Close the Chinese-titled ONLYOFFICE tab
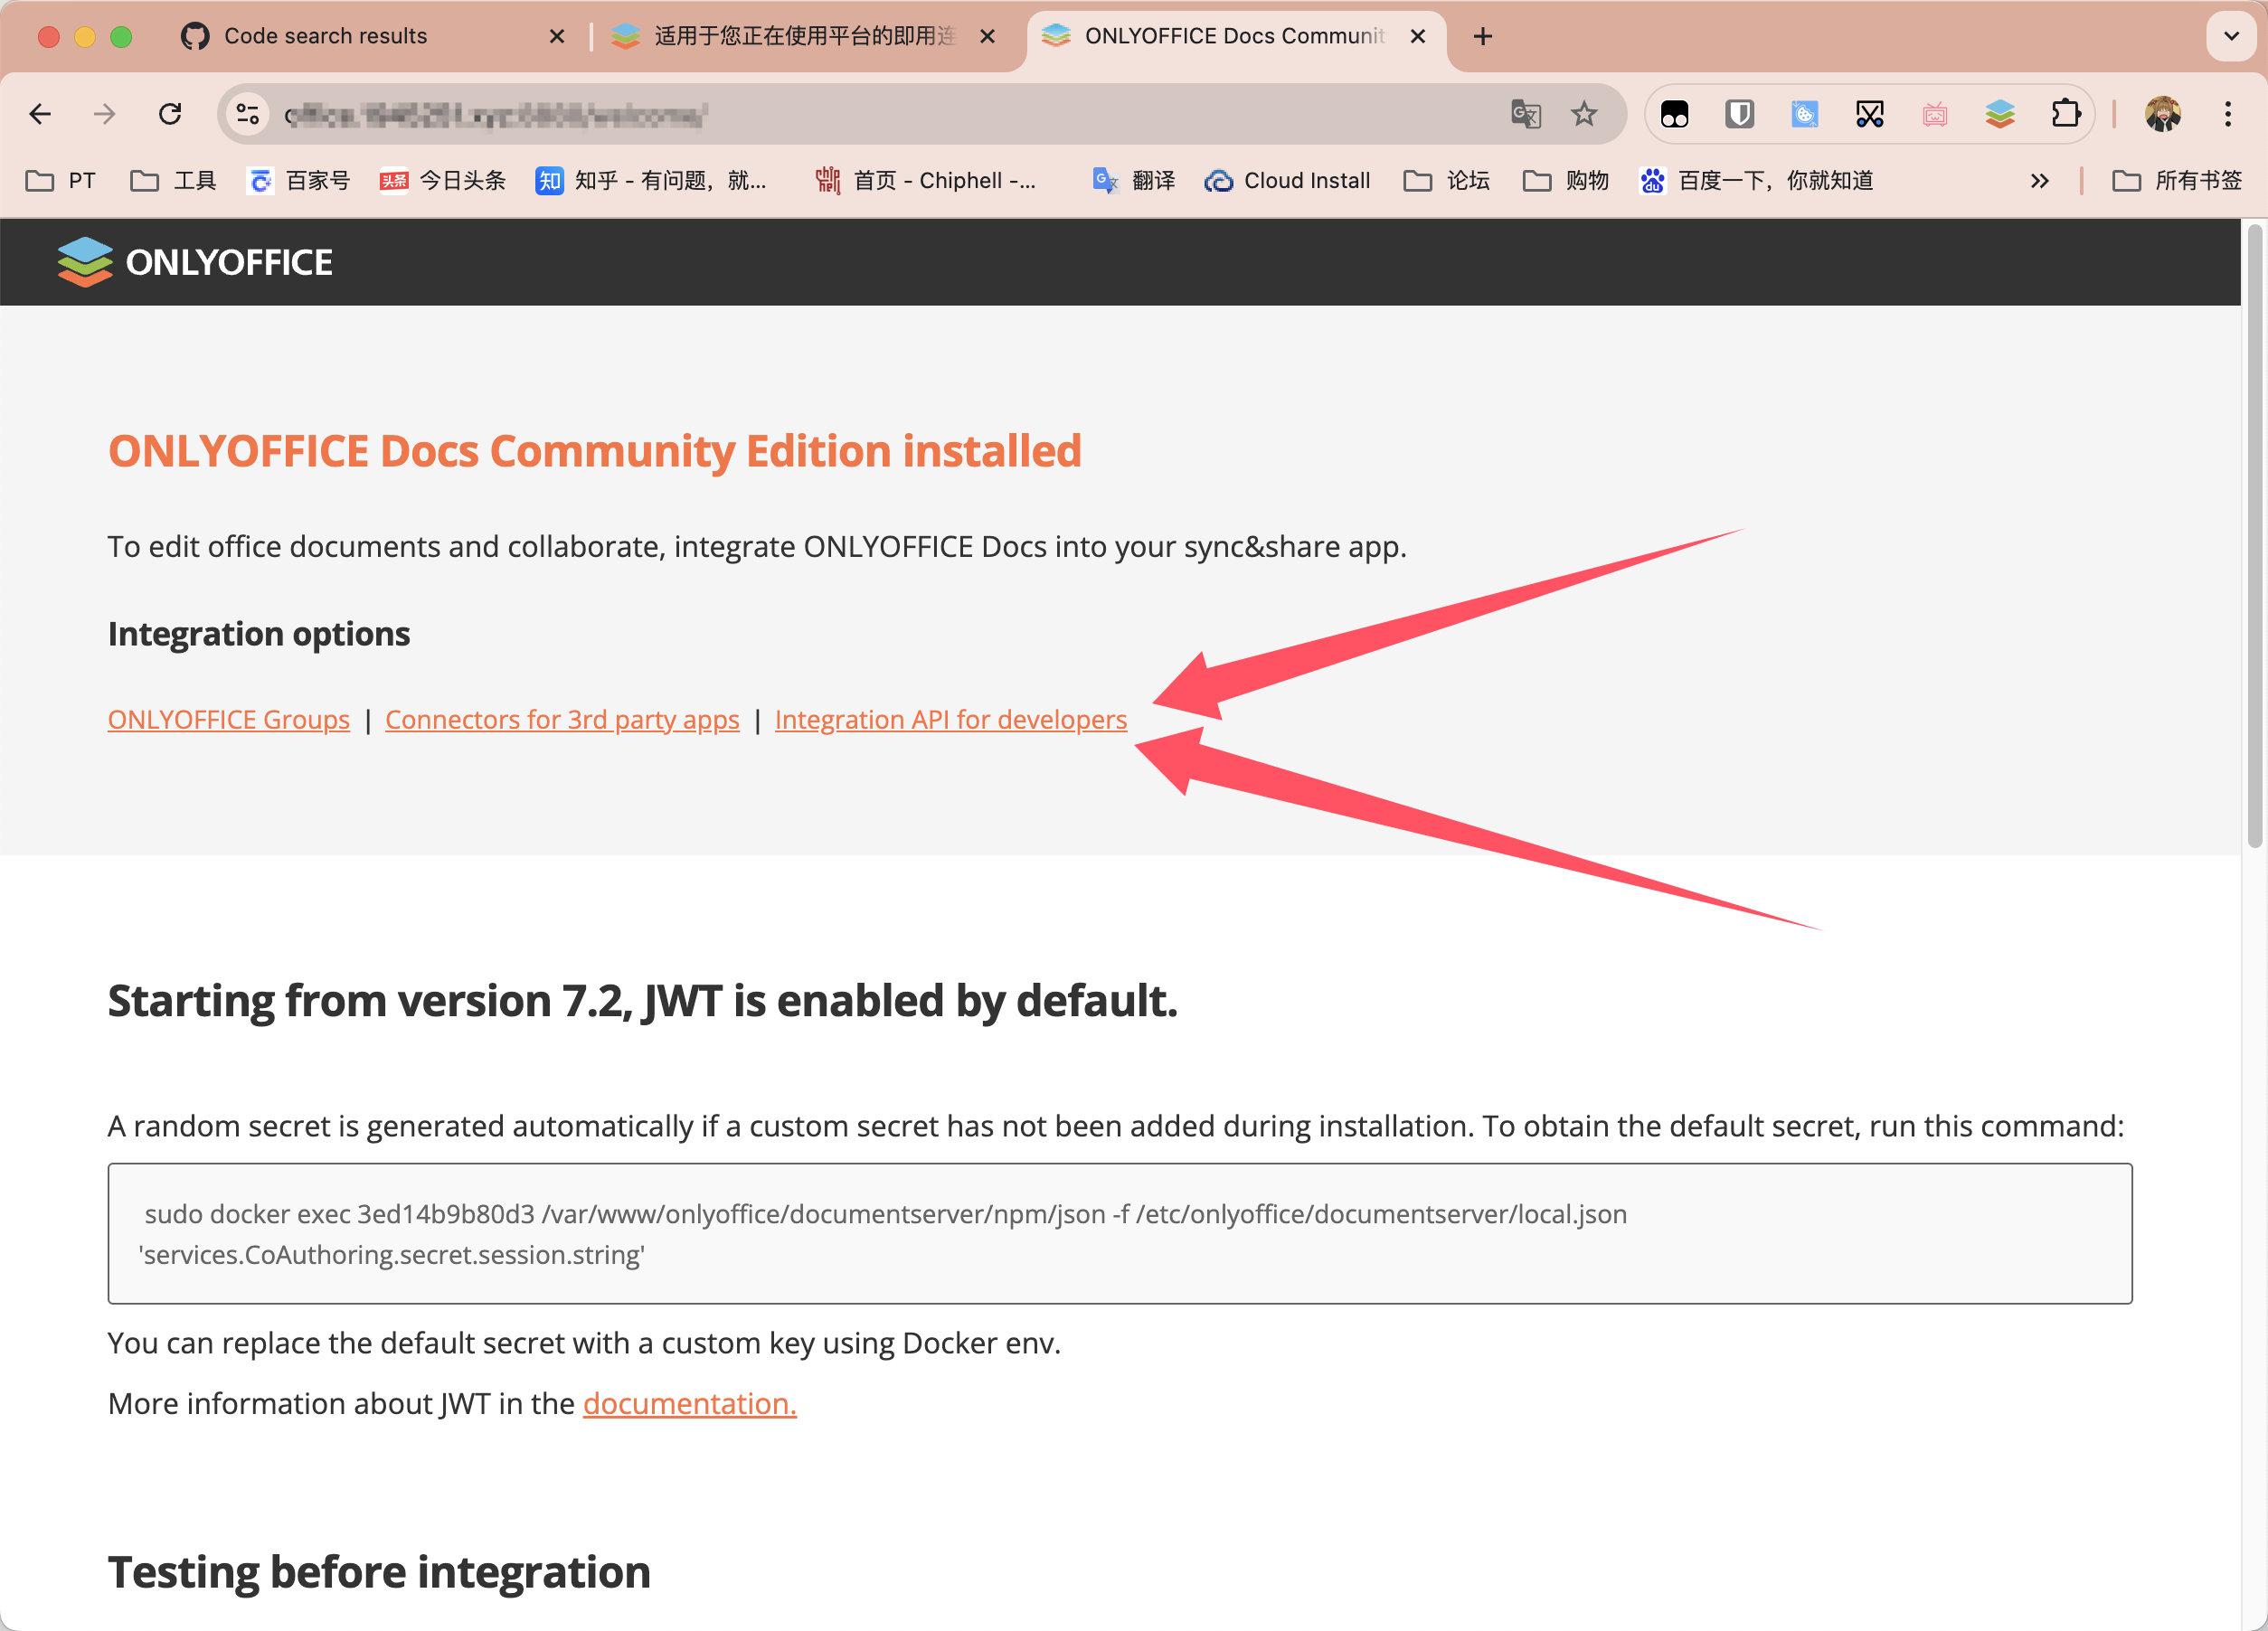The width and height of the screenshot is (2268, 1631). 987,37
